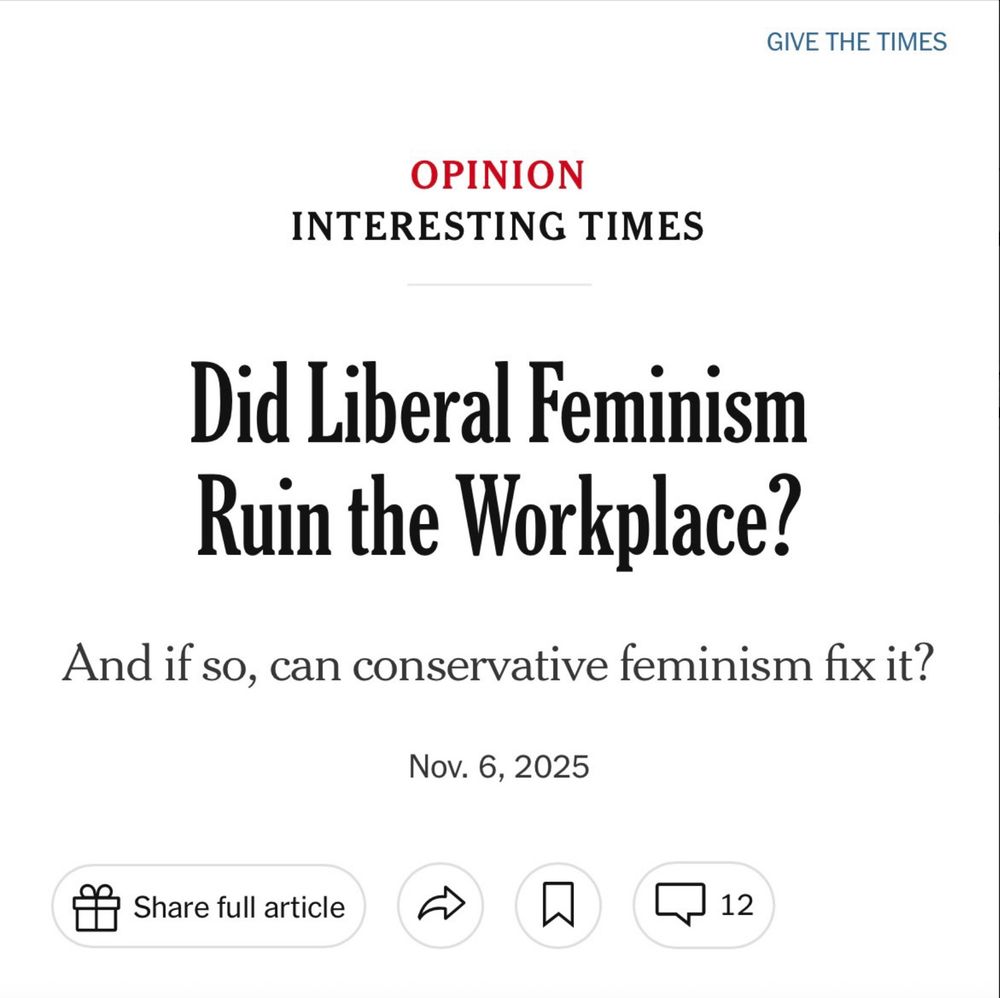Open the INTERESTING TIMES column header

click(497, 227)
